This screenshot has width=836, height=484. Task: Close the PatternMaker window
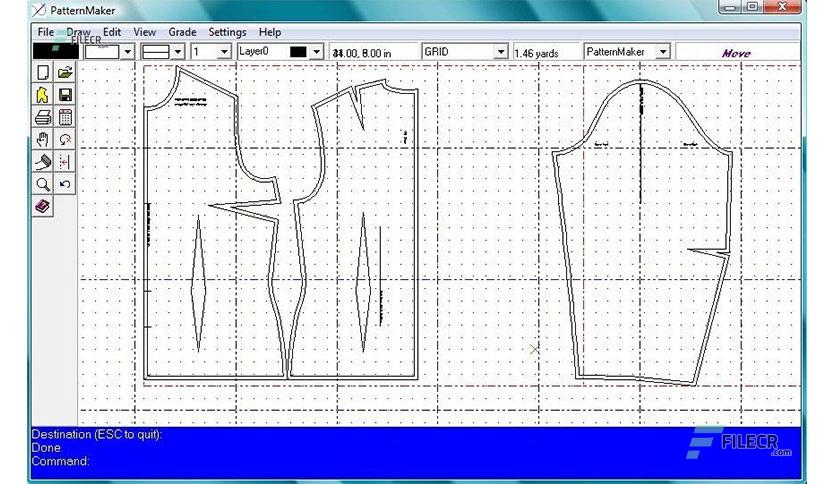pyautogui.click(x=783, y=7)
